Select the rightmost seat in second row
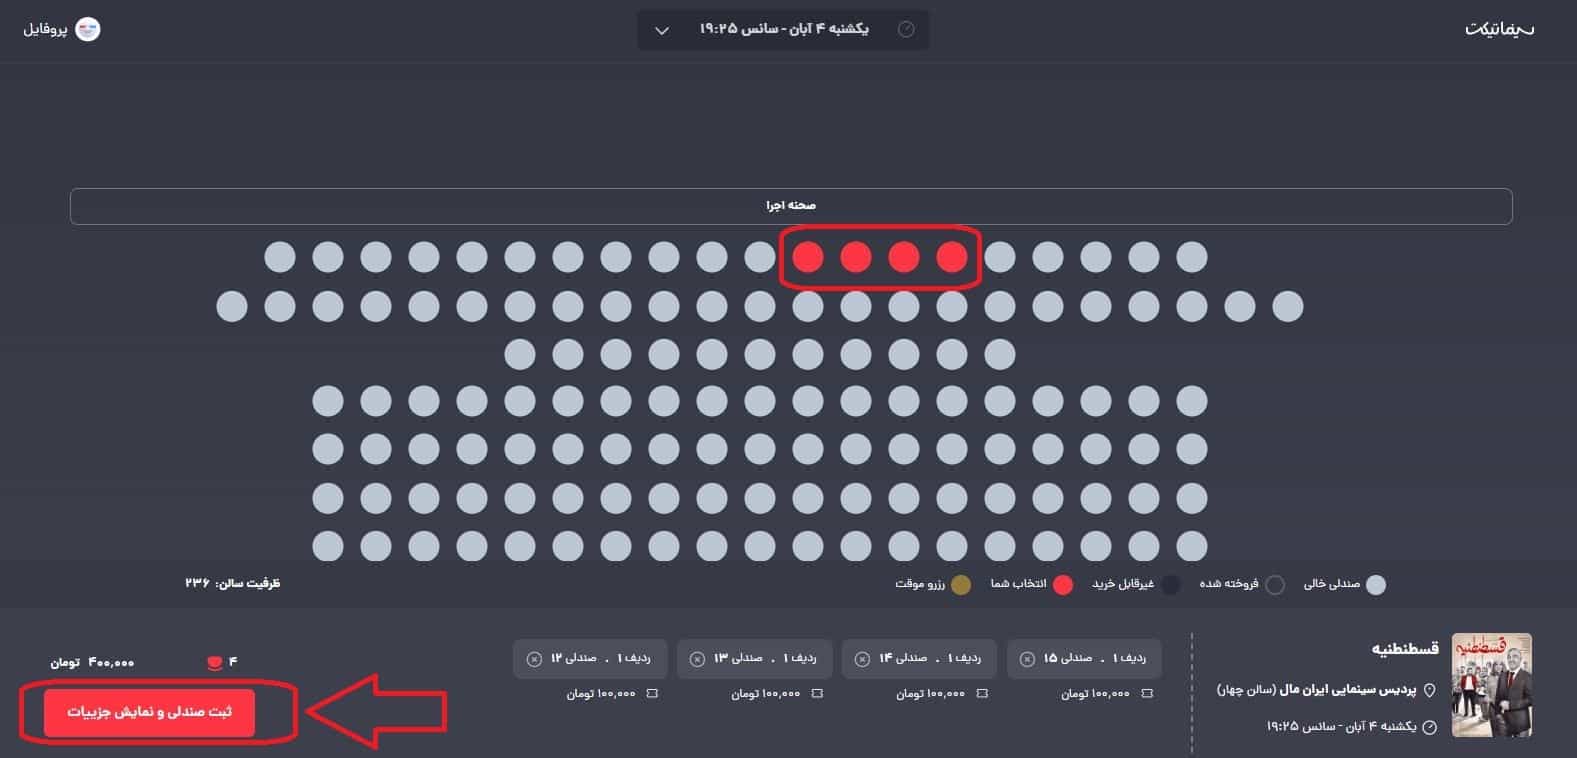 click(1288, 306)
